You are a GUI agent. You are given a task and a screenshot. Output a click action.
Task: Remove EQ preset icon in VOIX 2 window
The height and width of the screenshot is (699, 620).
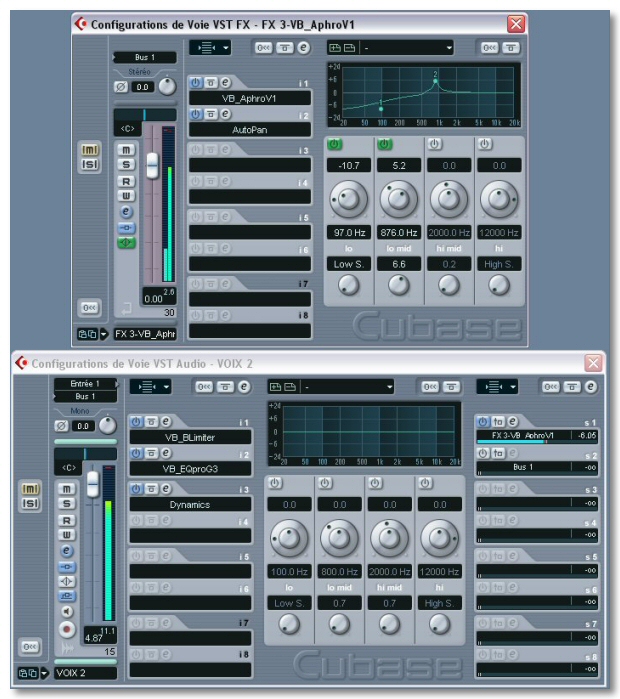click(290, 387)
